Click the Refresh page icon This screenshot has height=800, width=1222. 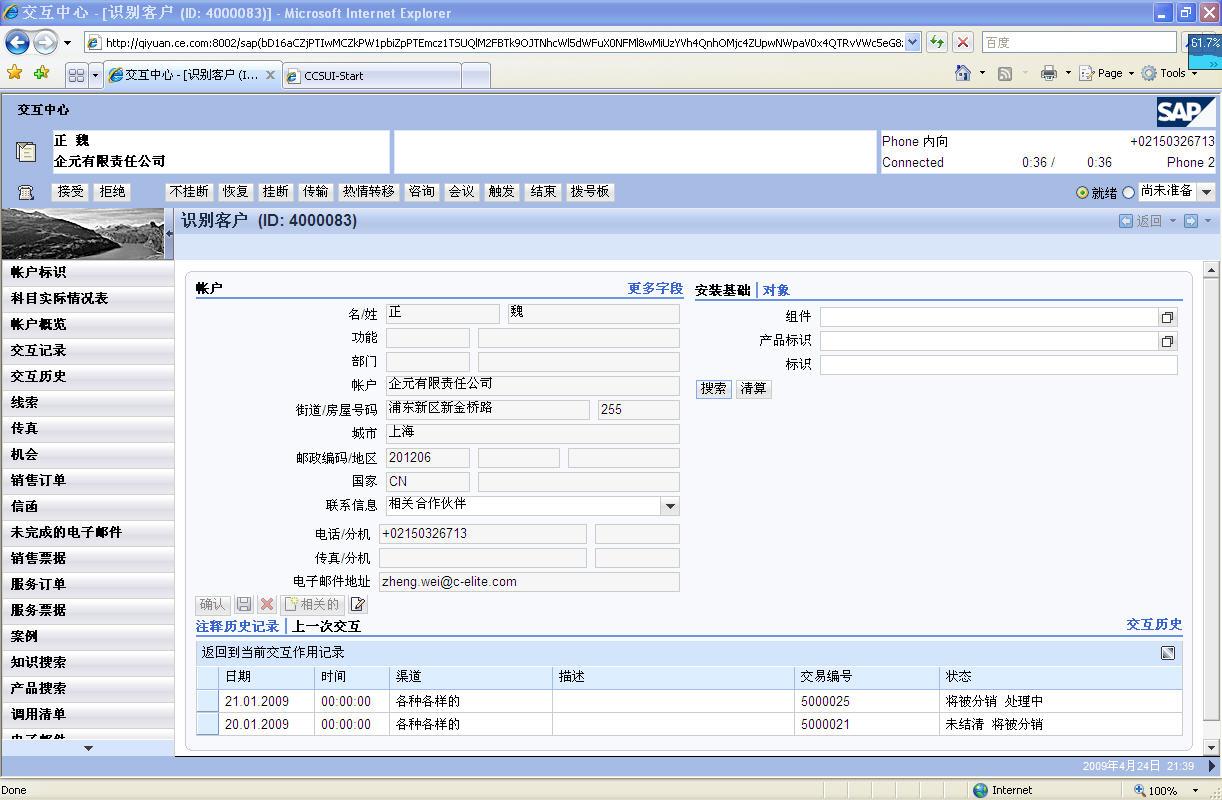pos(936,42)
